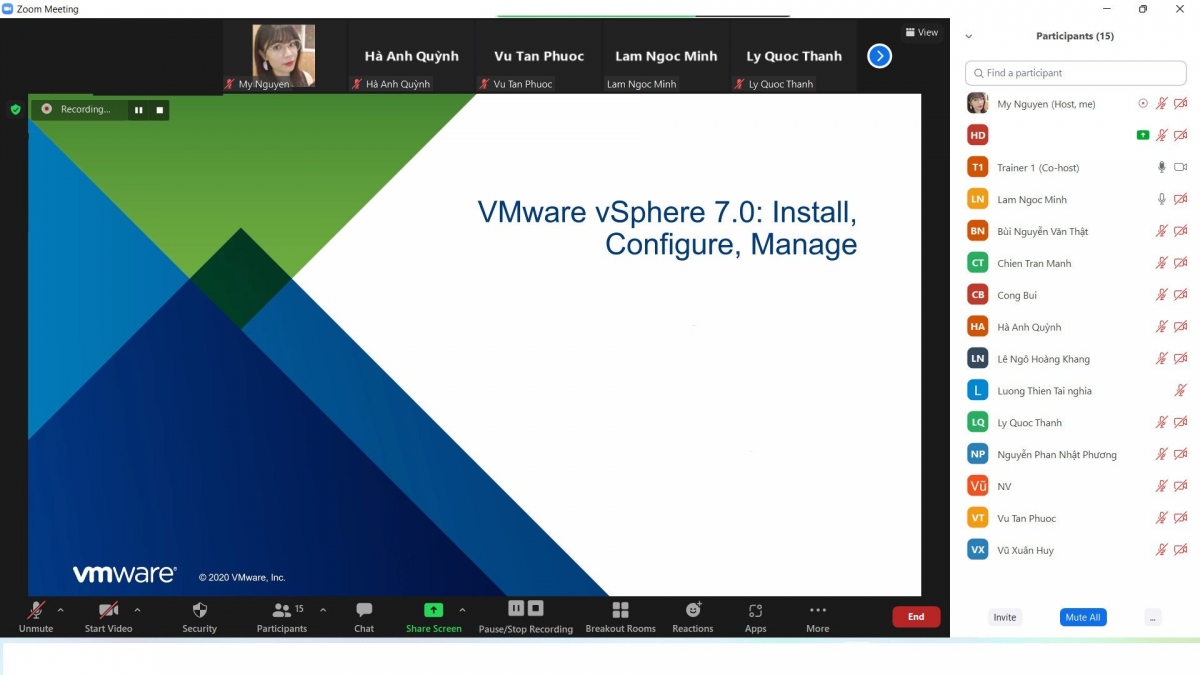Click the green encryption shield icon
1200x675 pixels.
(x=15, y=109)
